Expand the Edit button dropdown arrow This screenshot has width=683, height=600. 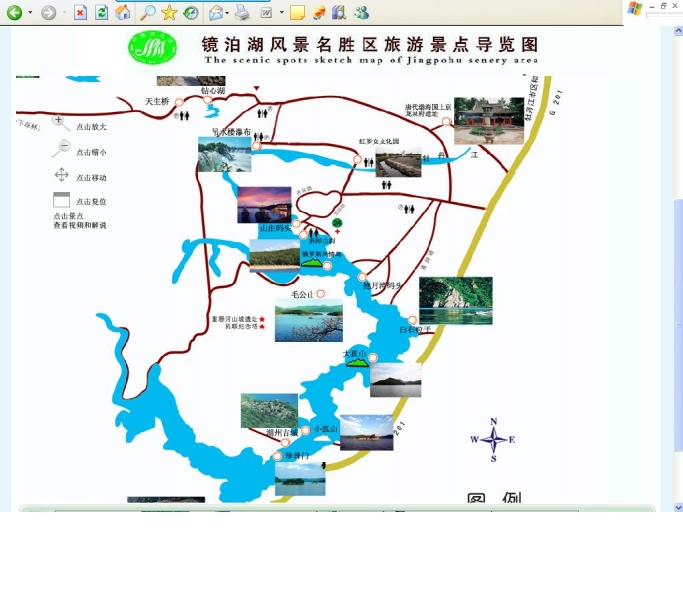tap(282, 13)
